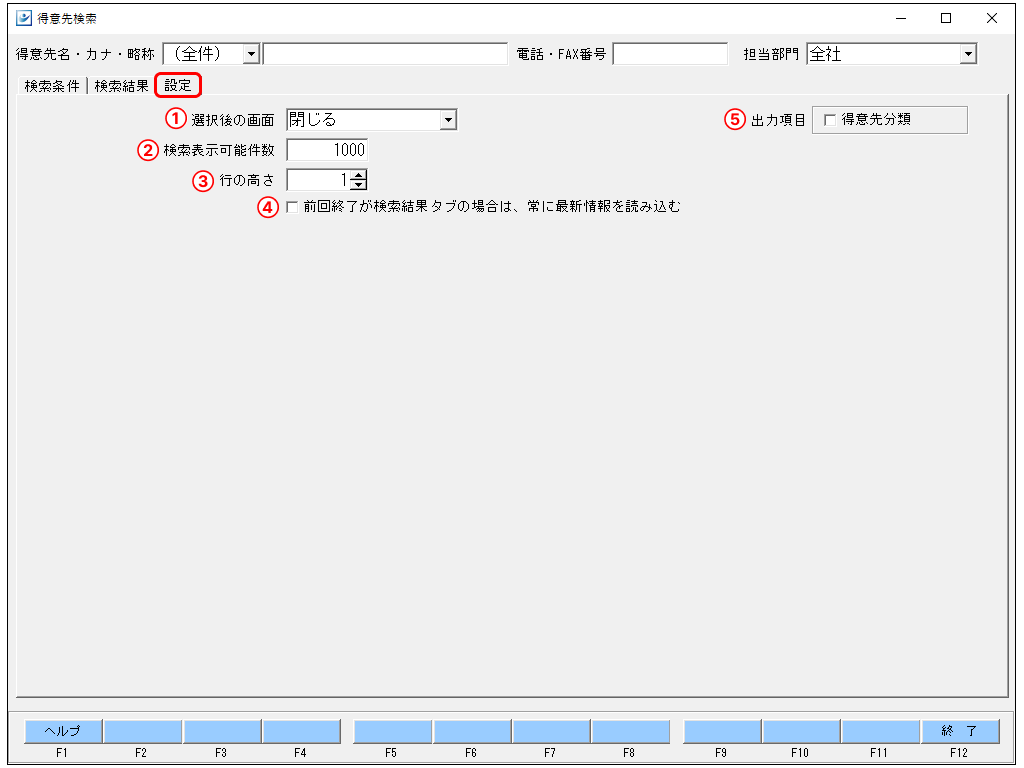Screen dimensions: 1024x768
Task: Click the ヘルプ F1 button
Action: coord(63,731)
